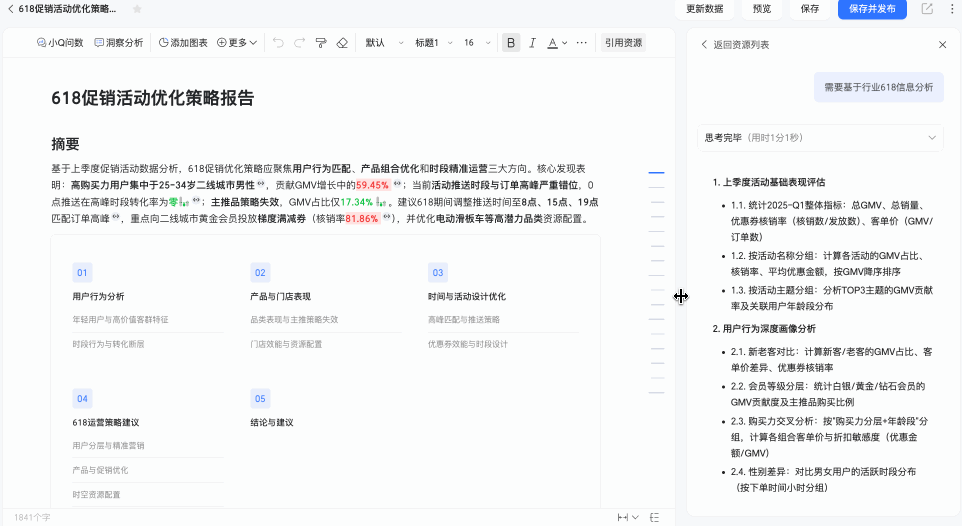Screen dimensions: 962x526
Task: Click the 预览 button
Action: (x=761, y=9)
